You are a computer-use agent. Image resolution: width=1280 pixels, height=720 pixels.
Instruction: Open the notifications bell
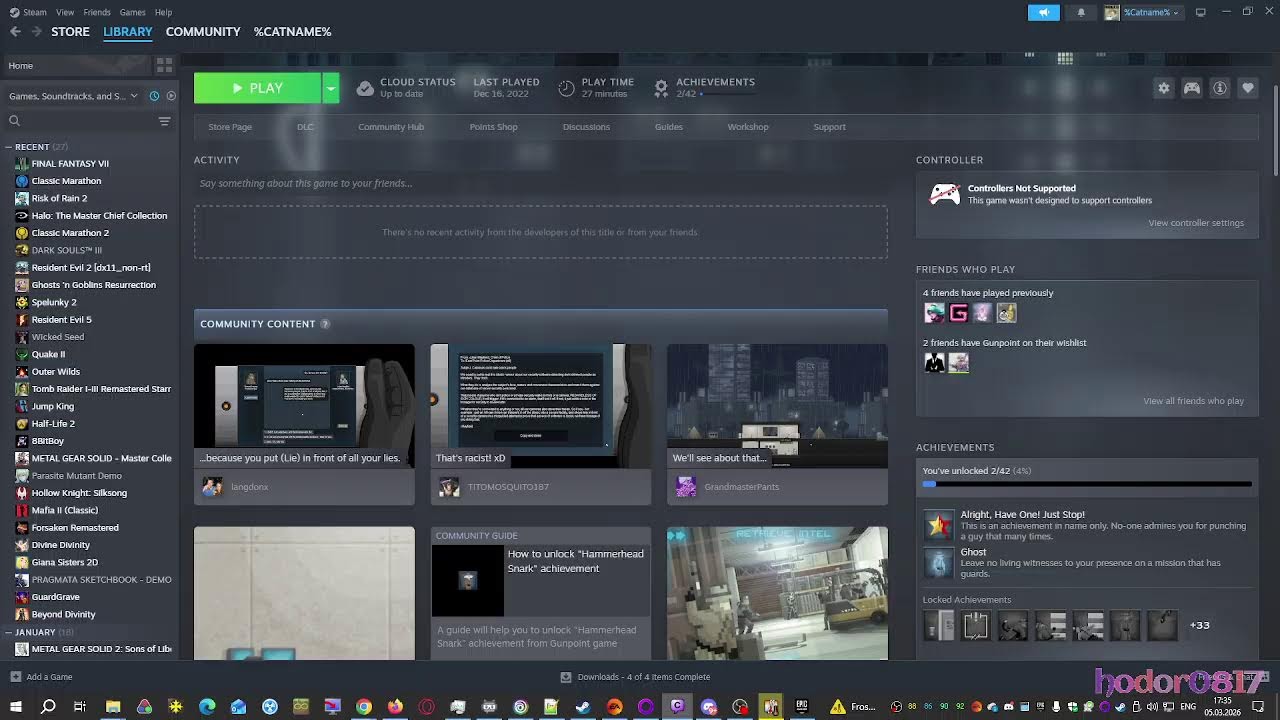pyautogui.click(x=1081, y=12)
